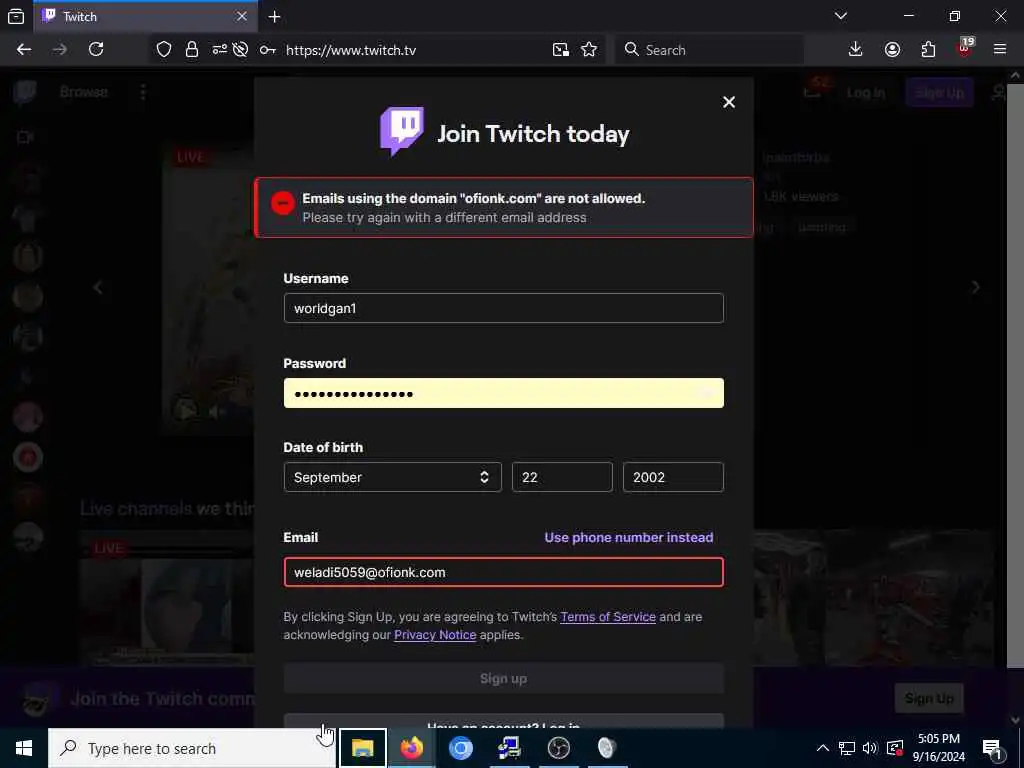Click the saved password key icon
Viewport: 1024px width, 768px height.
click(x=267, y=50)
